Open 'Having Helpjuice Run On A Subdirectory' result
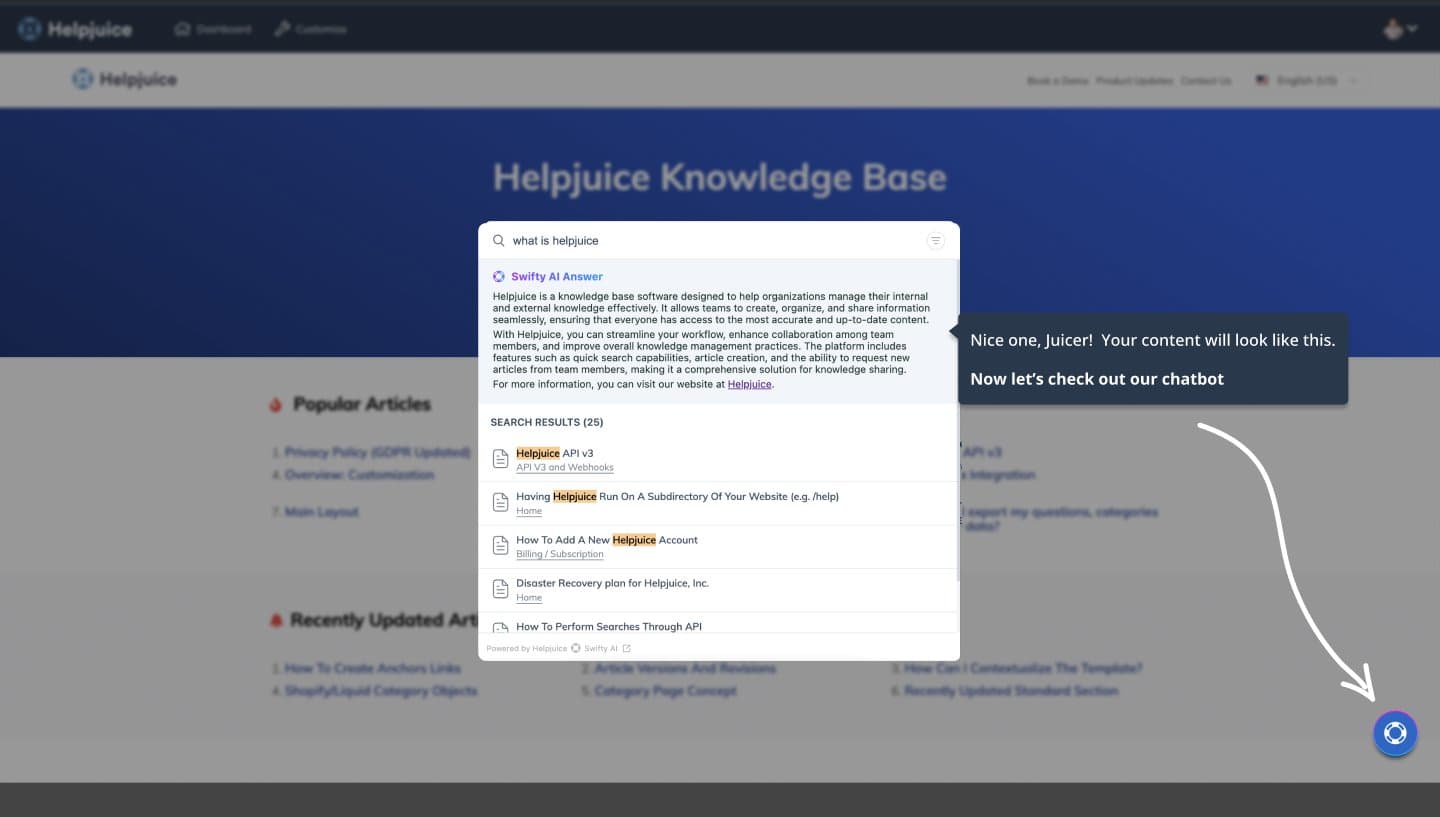 (677, 496)
